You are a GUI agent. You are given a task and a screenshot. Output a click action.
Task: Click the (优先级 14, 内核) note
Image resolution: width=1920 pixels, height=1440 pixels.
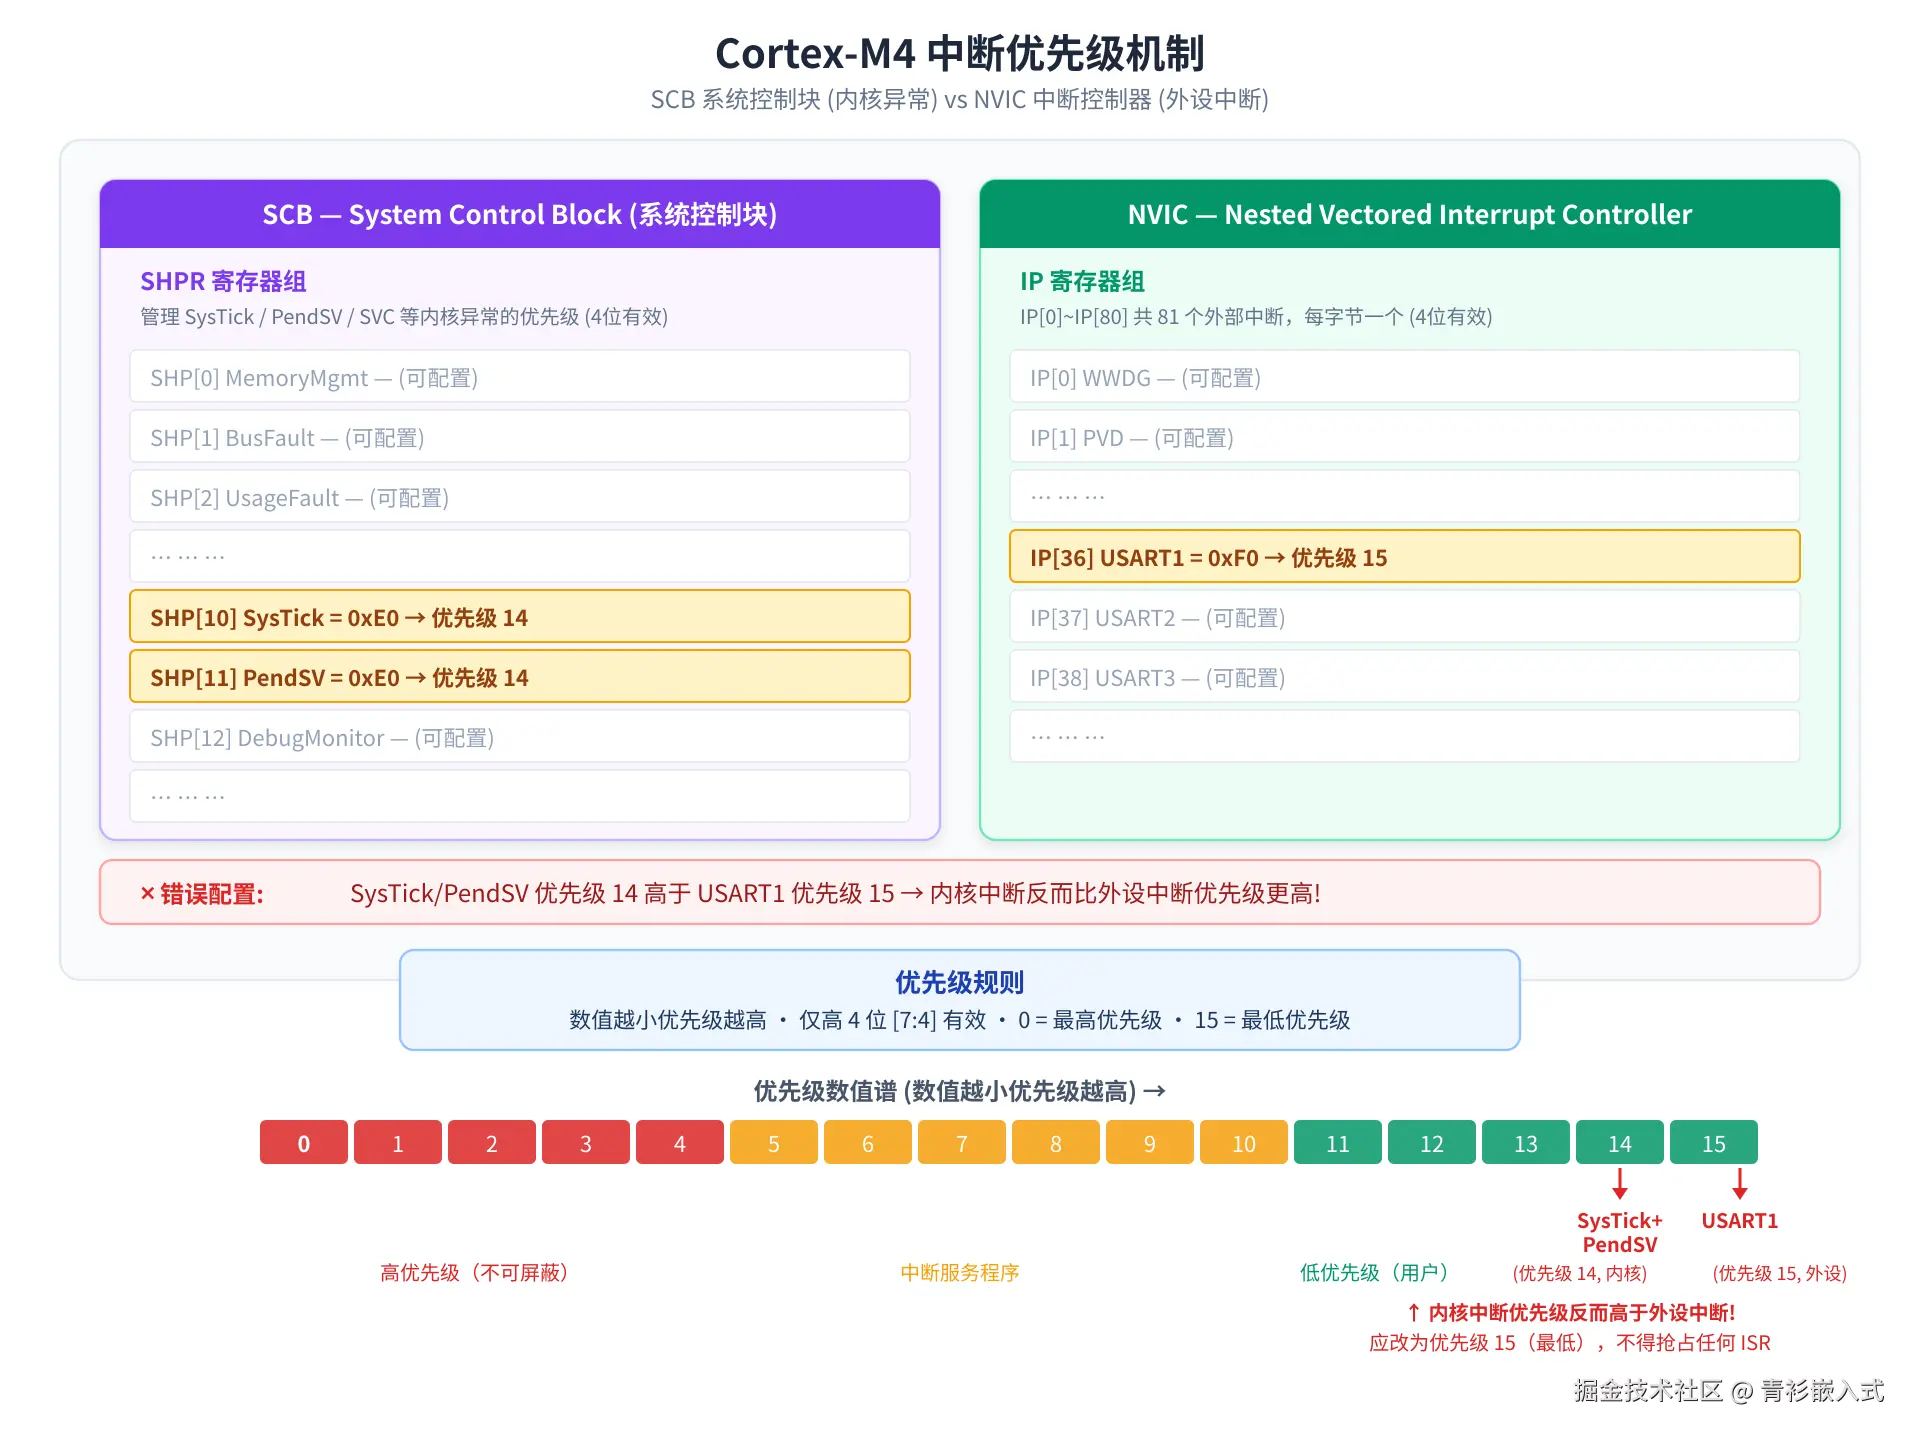[1580, 1273]
